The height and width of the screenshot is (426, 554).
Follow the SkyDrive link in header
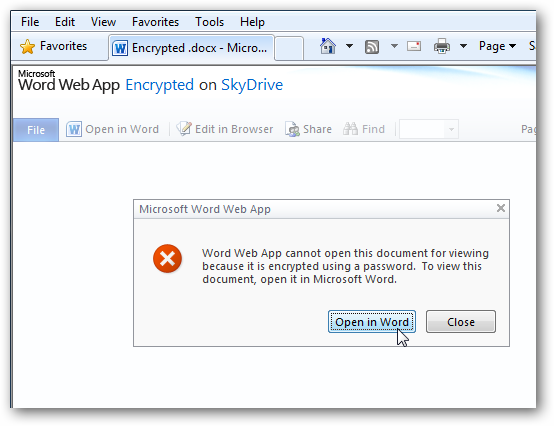pyautogui.click(x=252, y=85)
